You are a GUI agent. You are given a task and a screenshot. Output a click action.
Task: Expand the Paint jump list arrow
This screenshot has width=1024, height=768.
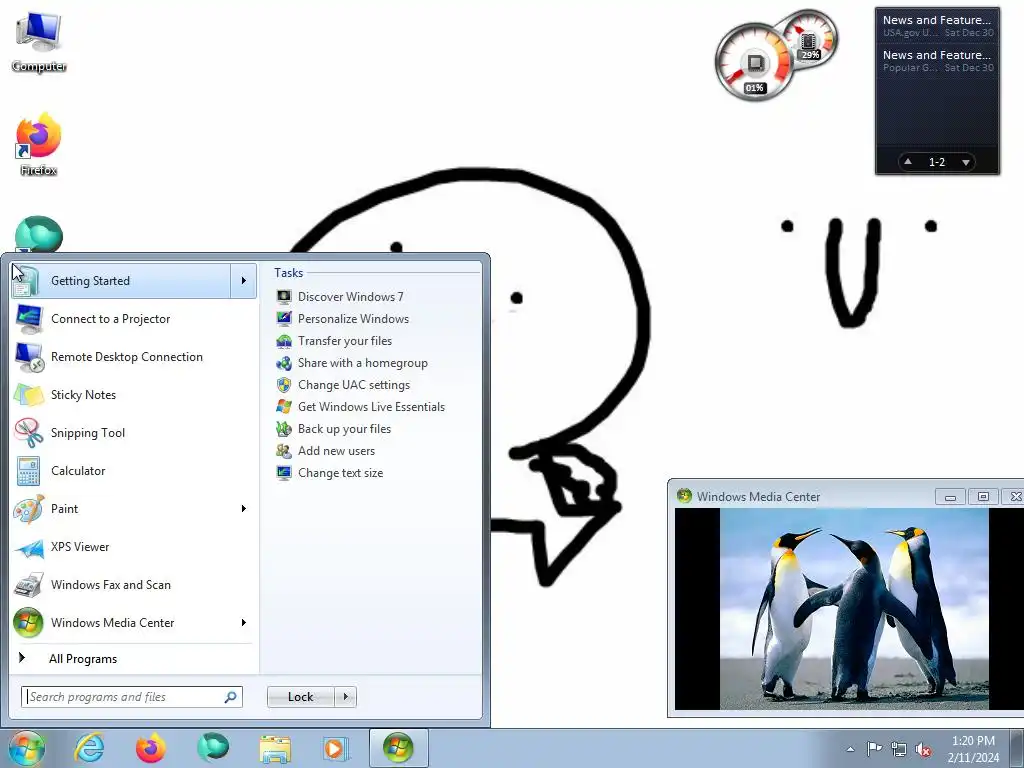[x=244, y=509]
